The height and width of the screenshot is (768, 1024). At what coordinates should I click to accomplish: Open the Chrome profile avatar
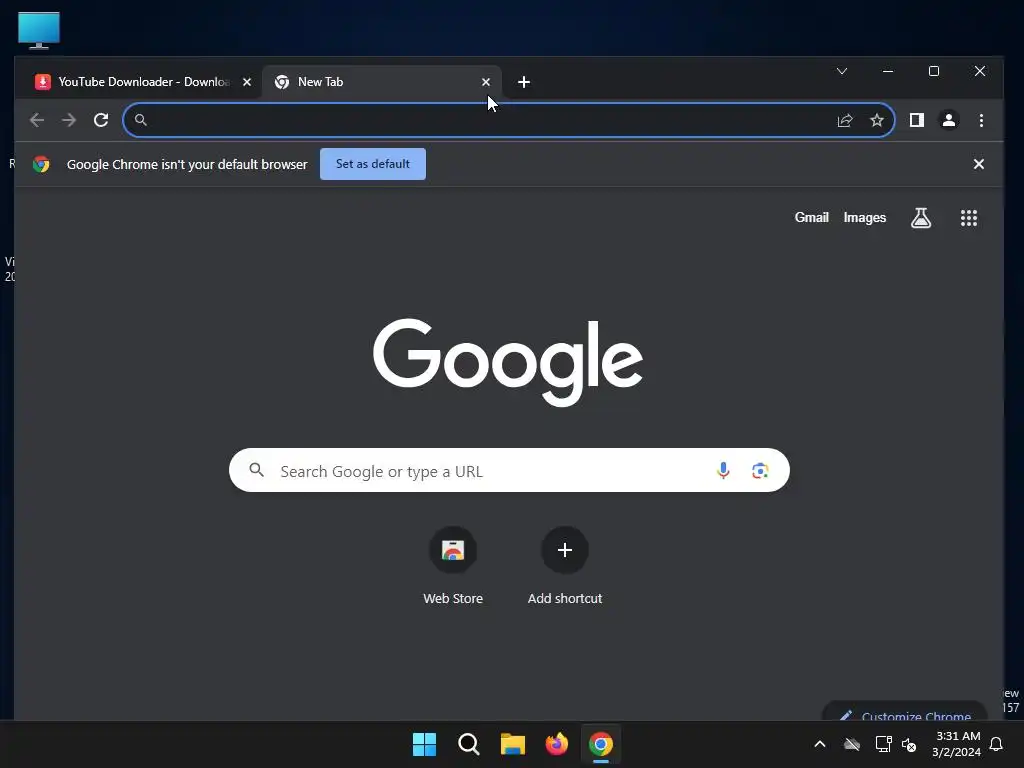948,120
